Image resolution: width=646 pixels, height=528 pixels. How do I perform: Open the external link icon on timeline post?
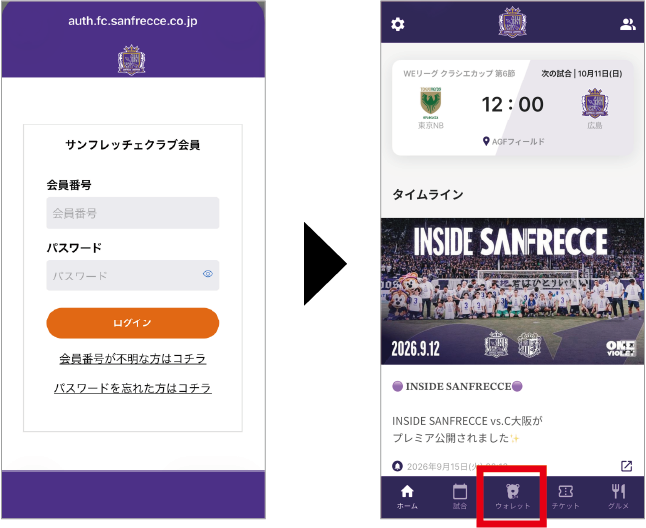[x=626, y=466]
